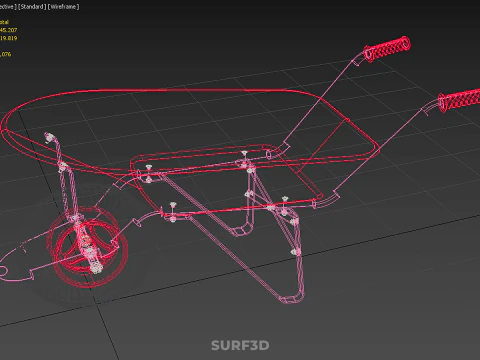This screenshot has width=480, height=360.
Task: Select the fully visible red handle grip
Action: 387,49
